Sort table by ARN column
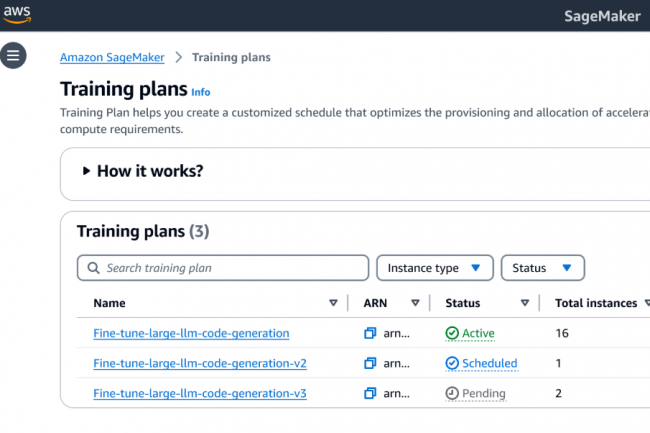 point(415,303)
